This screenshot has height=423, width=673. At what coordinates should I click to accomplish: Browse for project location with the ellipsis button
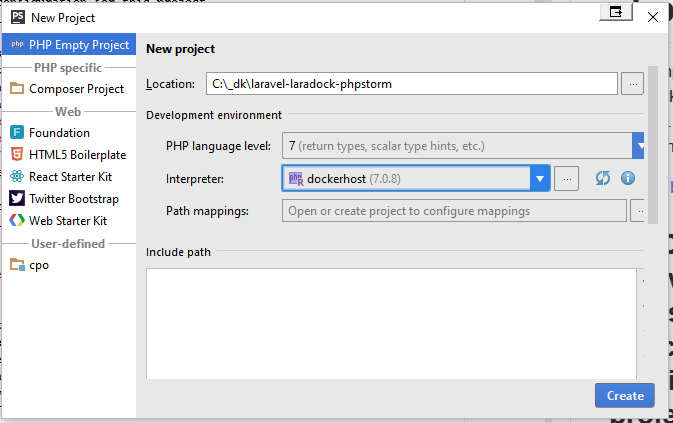click(633, 84)
